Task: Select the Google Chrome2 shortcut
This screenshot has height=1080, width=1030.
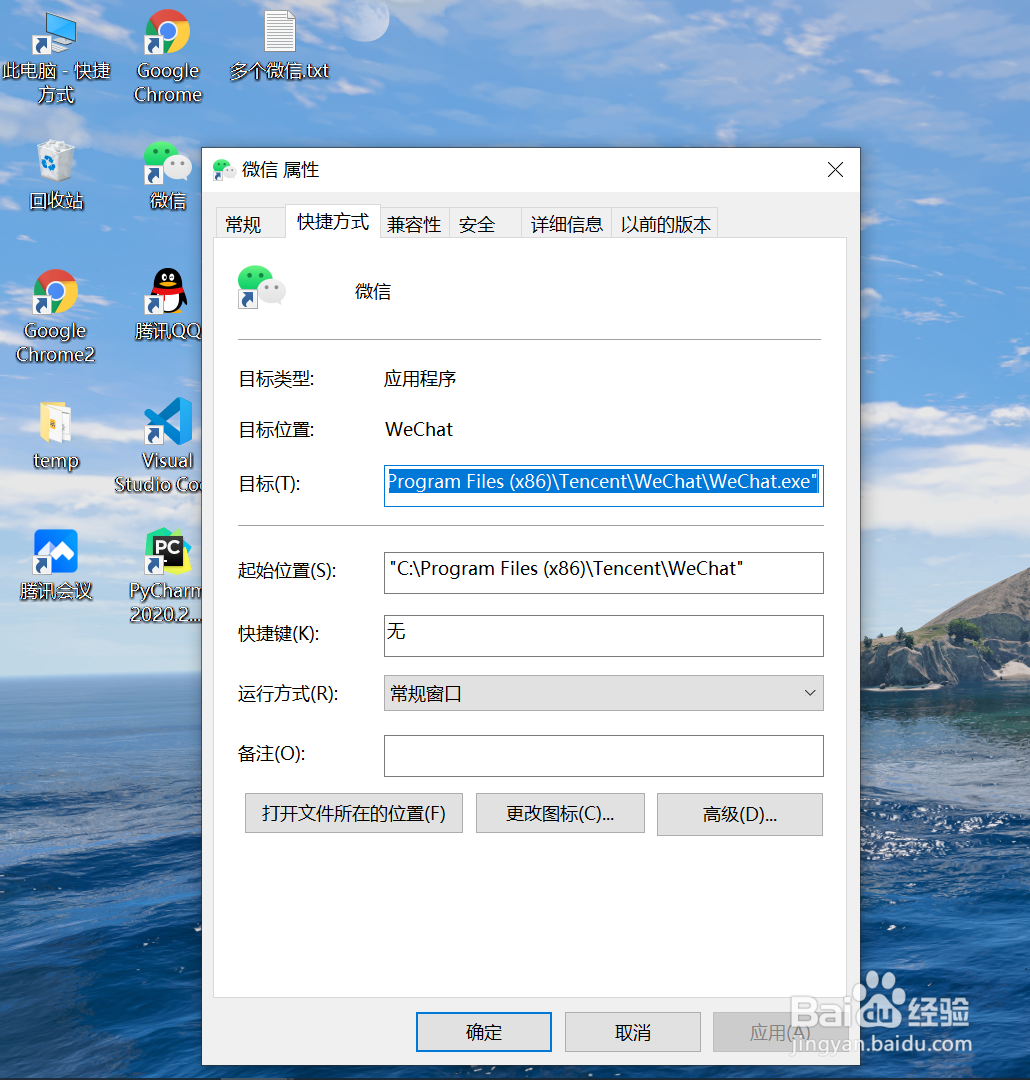Action: tap(55, 290)
